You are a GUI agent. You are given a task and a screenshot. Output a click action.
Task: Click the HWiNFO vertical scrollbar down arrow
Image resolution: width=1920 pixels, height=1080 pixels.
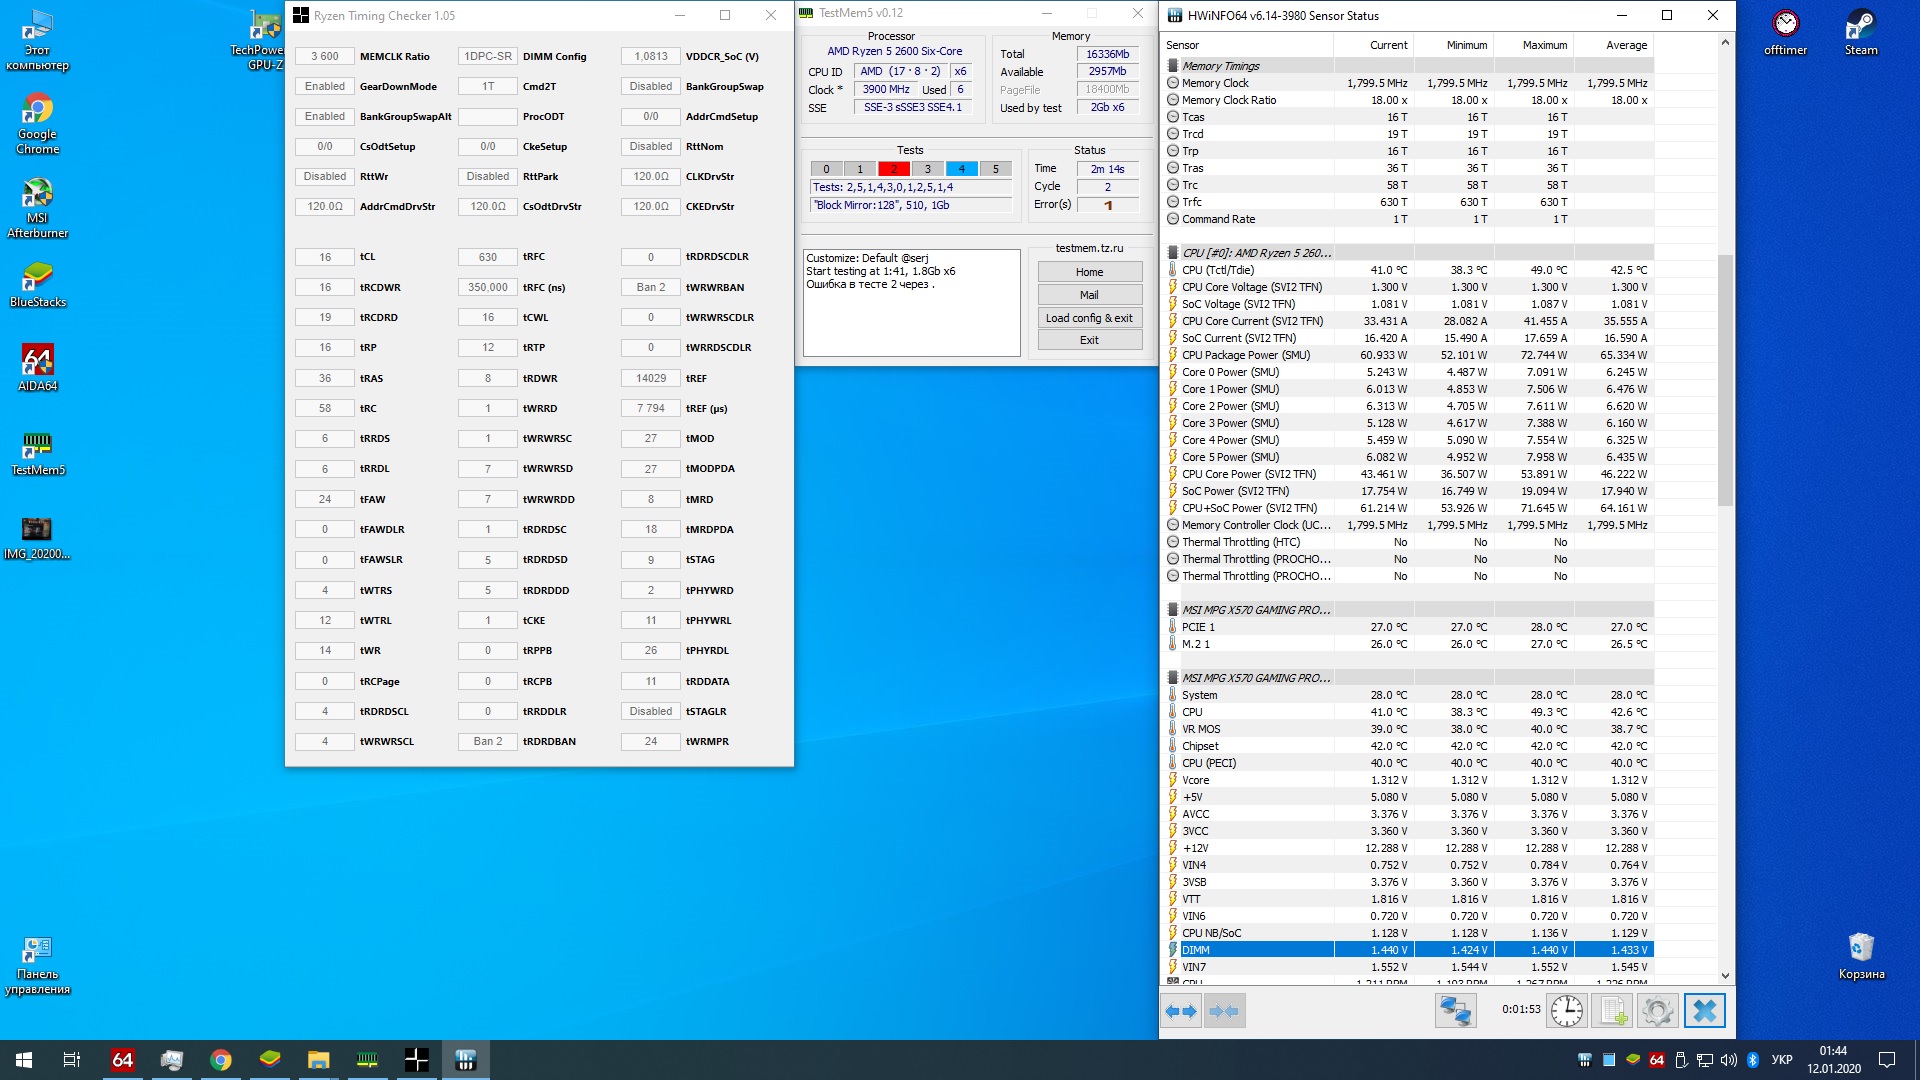(x=1725, y=976)
